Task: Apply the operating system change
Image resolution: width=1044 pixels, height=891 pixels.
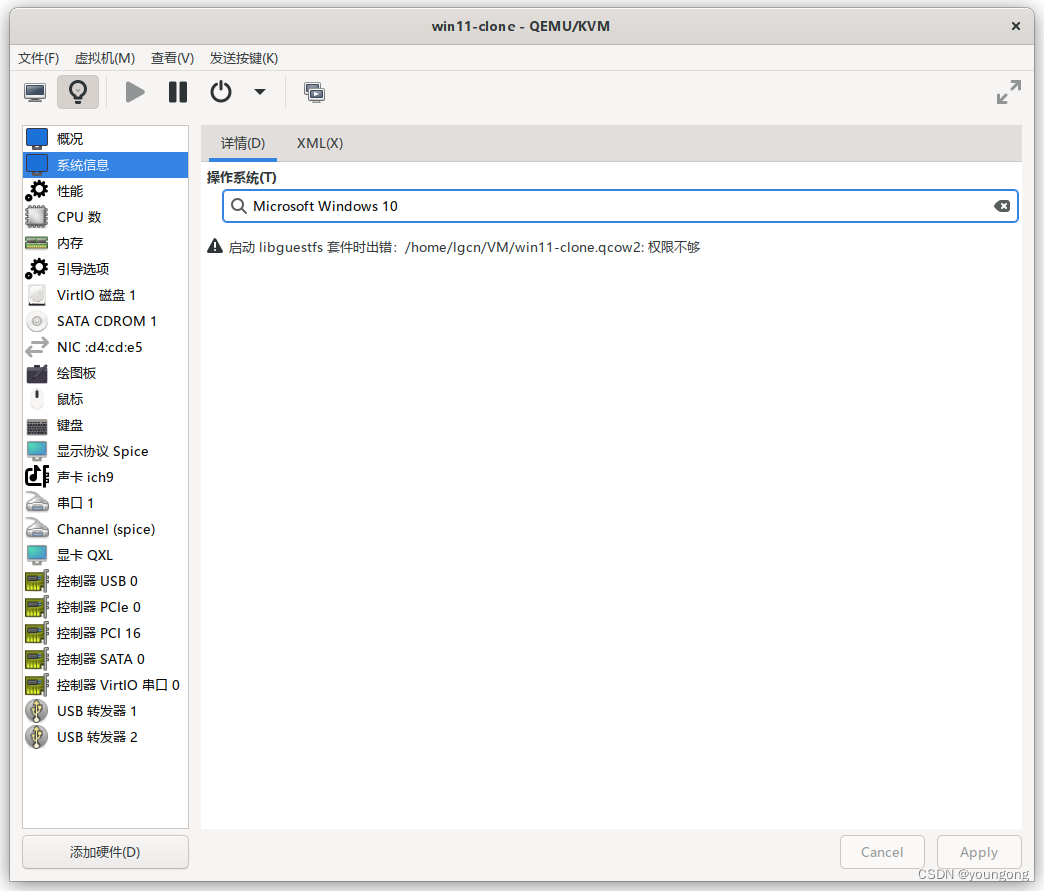Action: point(978,851)
